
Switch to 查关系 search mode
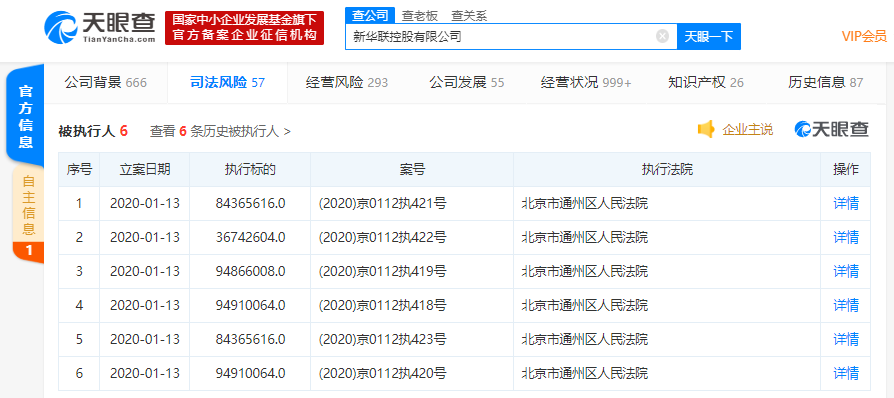pos(469,16)
